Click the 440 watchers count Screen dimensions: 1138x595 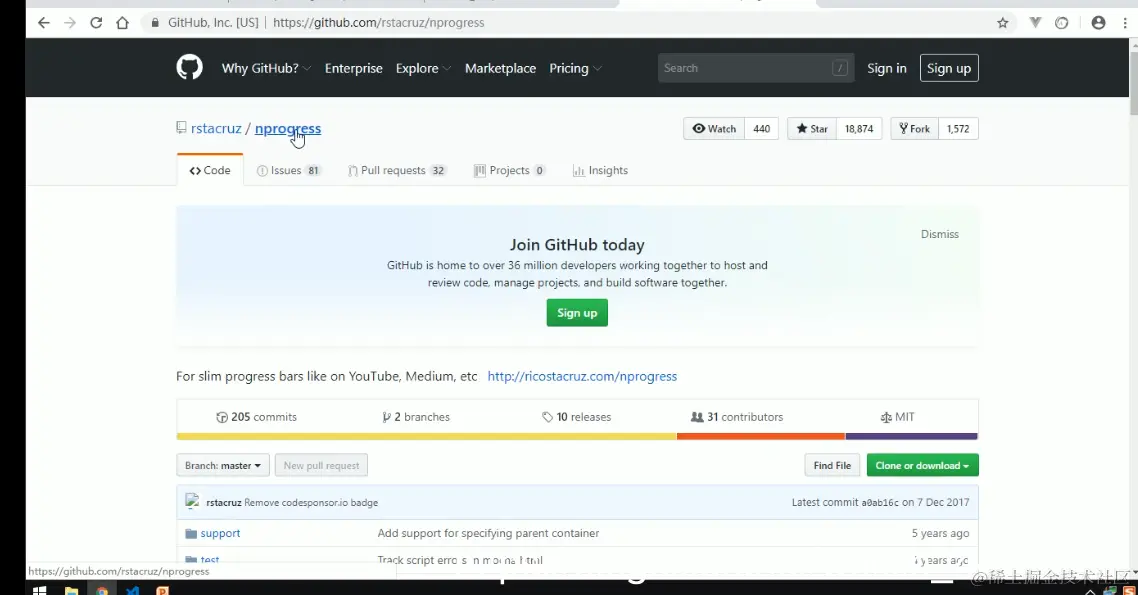[x=761, y=128]
